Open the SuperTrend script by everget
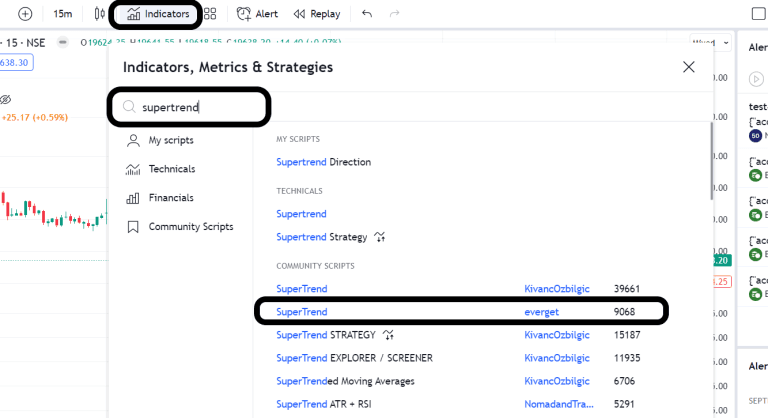The image size is (768, 418). tap(302, 312)
